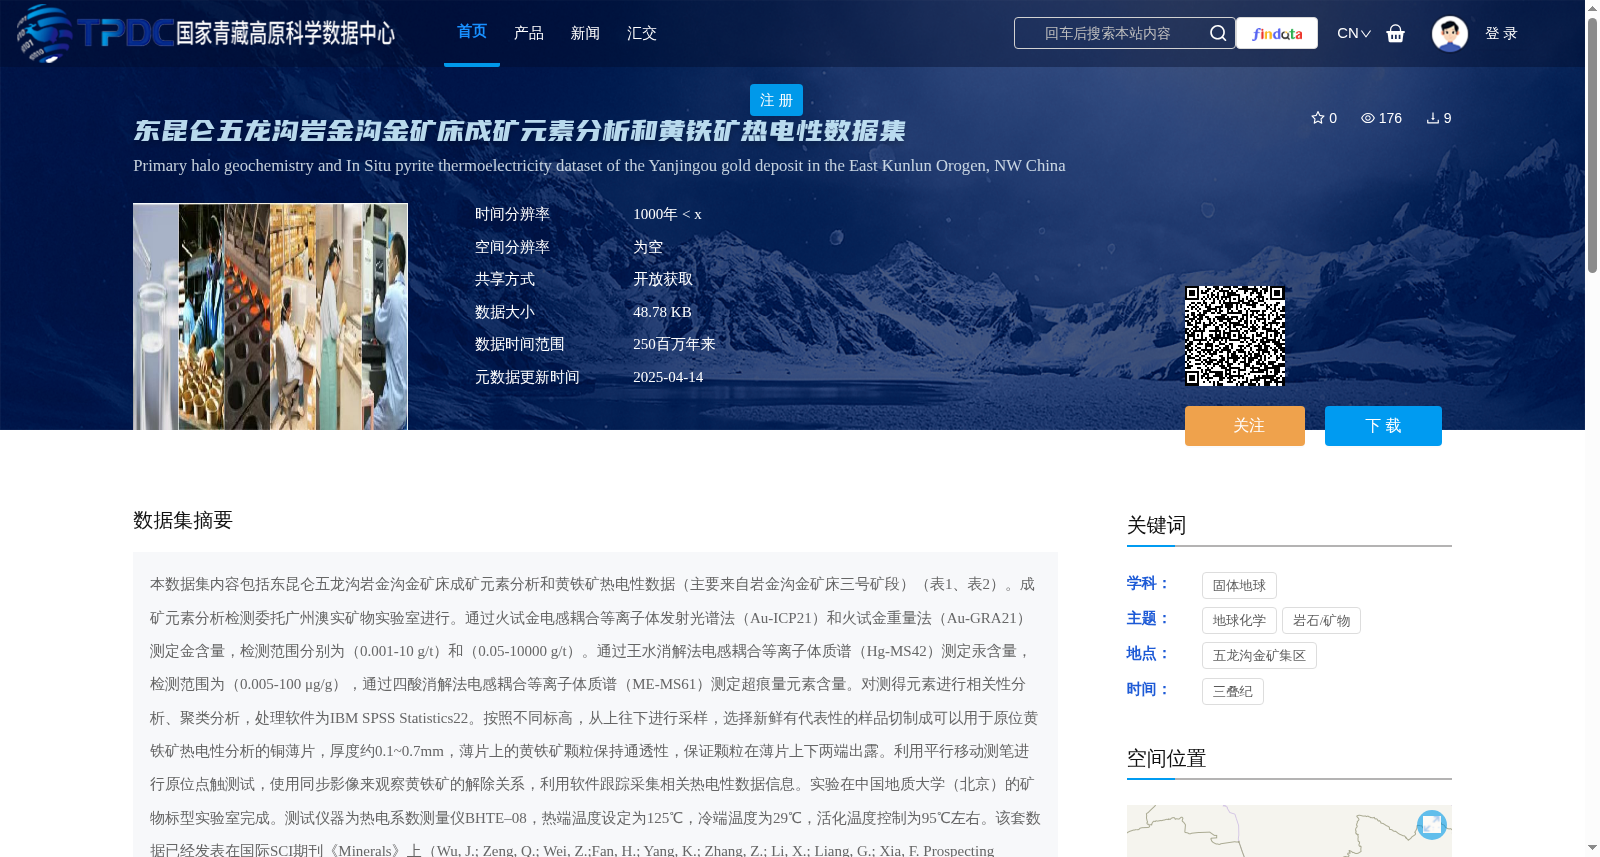This screenshot has width=1600, height=857.
Task: Click the vertical page scrollbar
Action: pos(1592,145)
